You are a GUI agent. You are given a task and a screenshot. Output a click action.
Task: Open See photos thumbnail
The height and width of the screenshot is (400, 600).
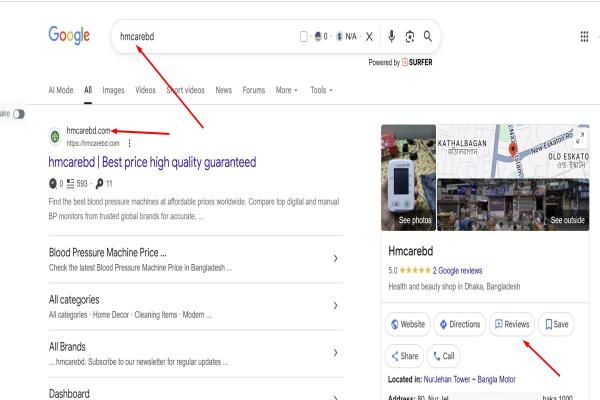(x=408, y=178)
